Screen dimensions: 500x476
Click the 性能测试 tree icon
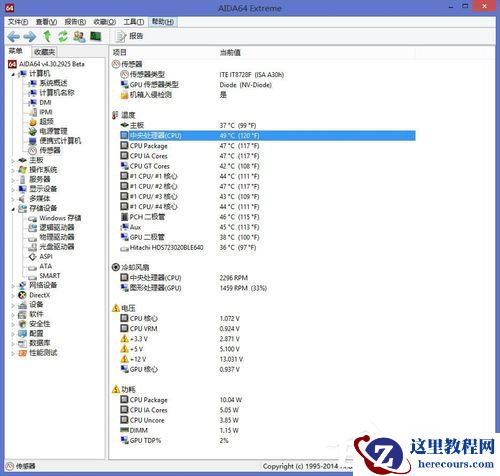coord(22,353)
